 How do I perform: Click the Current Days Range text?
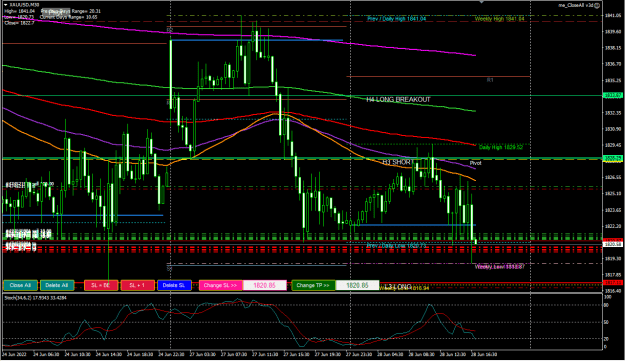(x=69, y=17)
